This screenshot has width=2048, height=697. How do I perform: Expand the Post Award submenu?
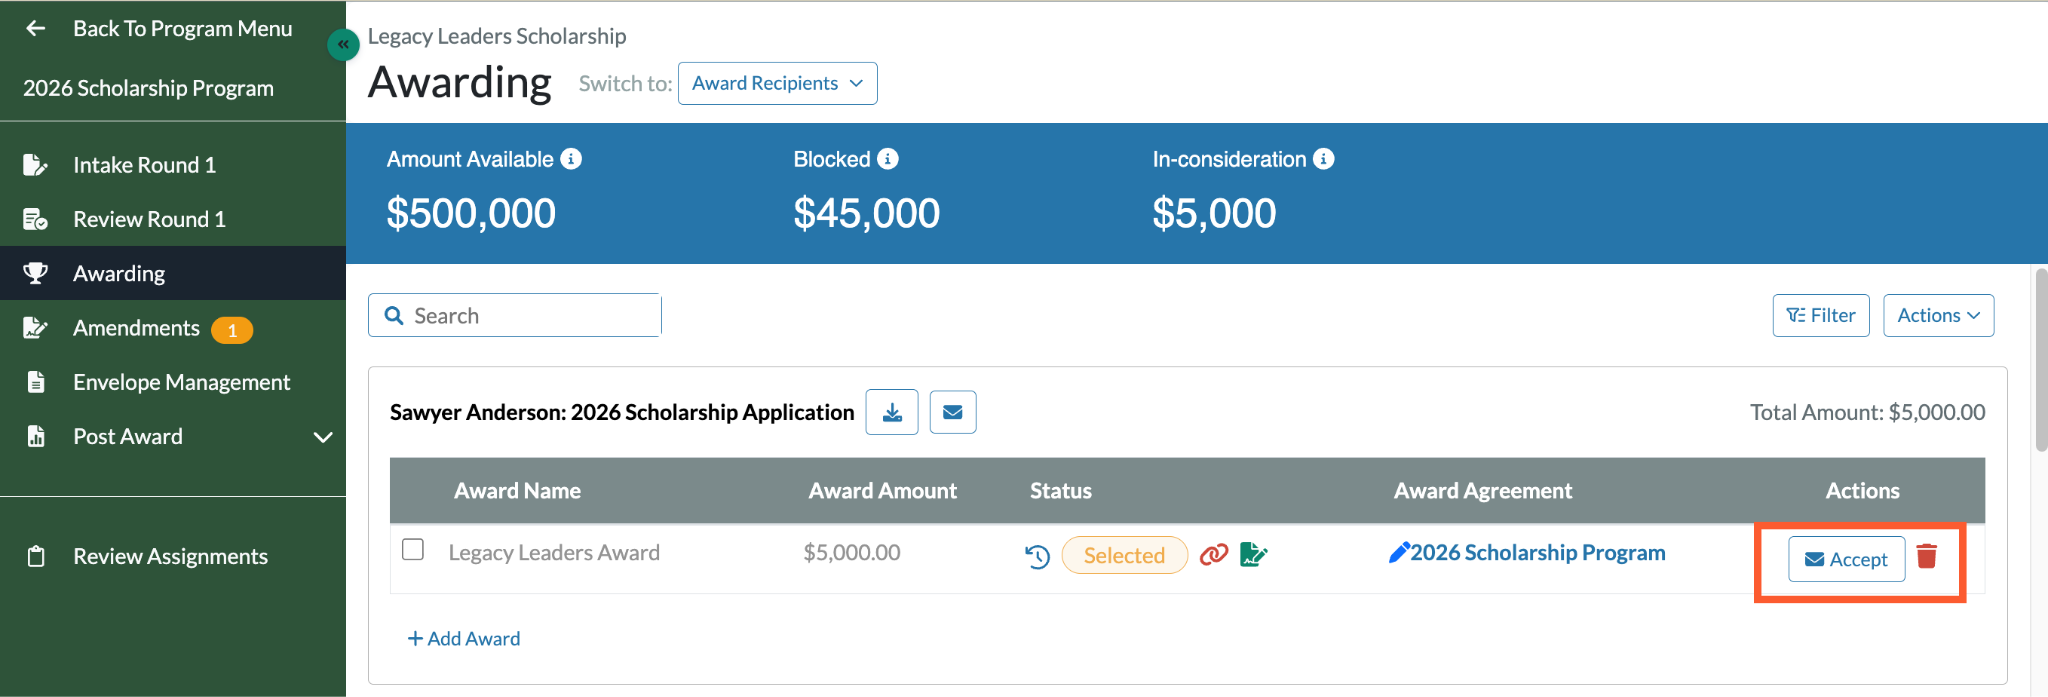pos(322,437)
